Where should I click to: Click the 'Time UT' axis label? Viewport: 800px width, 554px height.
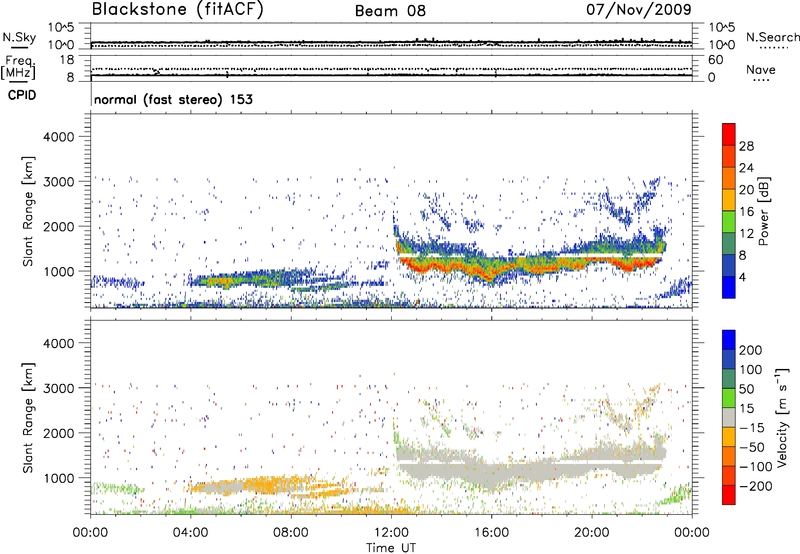[391, 548]
